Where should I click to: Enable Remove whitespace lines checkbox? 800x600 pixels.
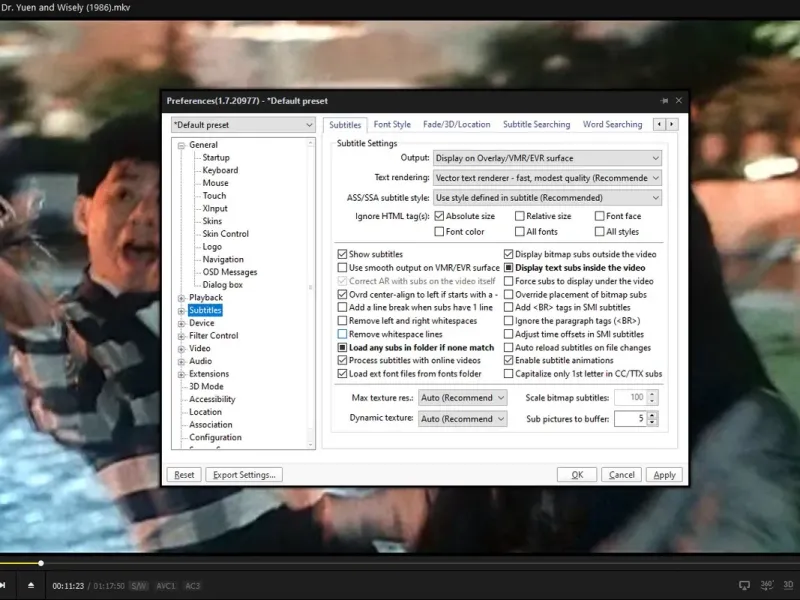[x=342, y=334]
